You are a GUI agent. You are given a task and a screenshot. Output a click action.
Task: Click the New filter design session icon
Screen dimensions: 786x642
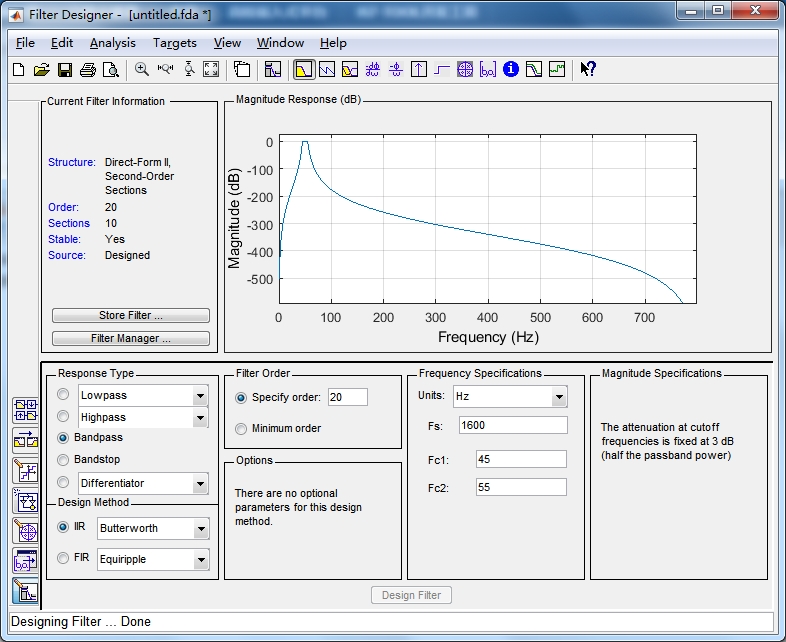(x=19, y=70)
